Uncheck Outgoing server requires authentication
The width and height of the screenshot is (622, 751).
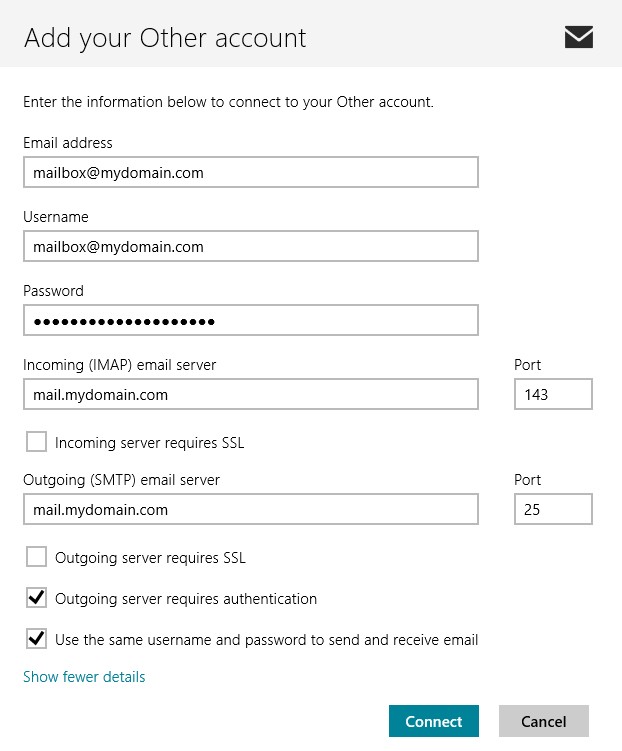[x=36, y=598]
